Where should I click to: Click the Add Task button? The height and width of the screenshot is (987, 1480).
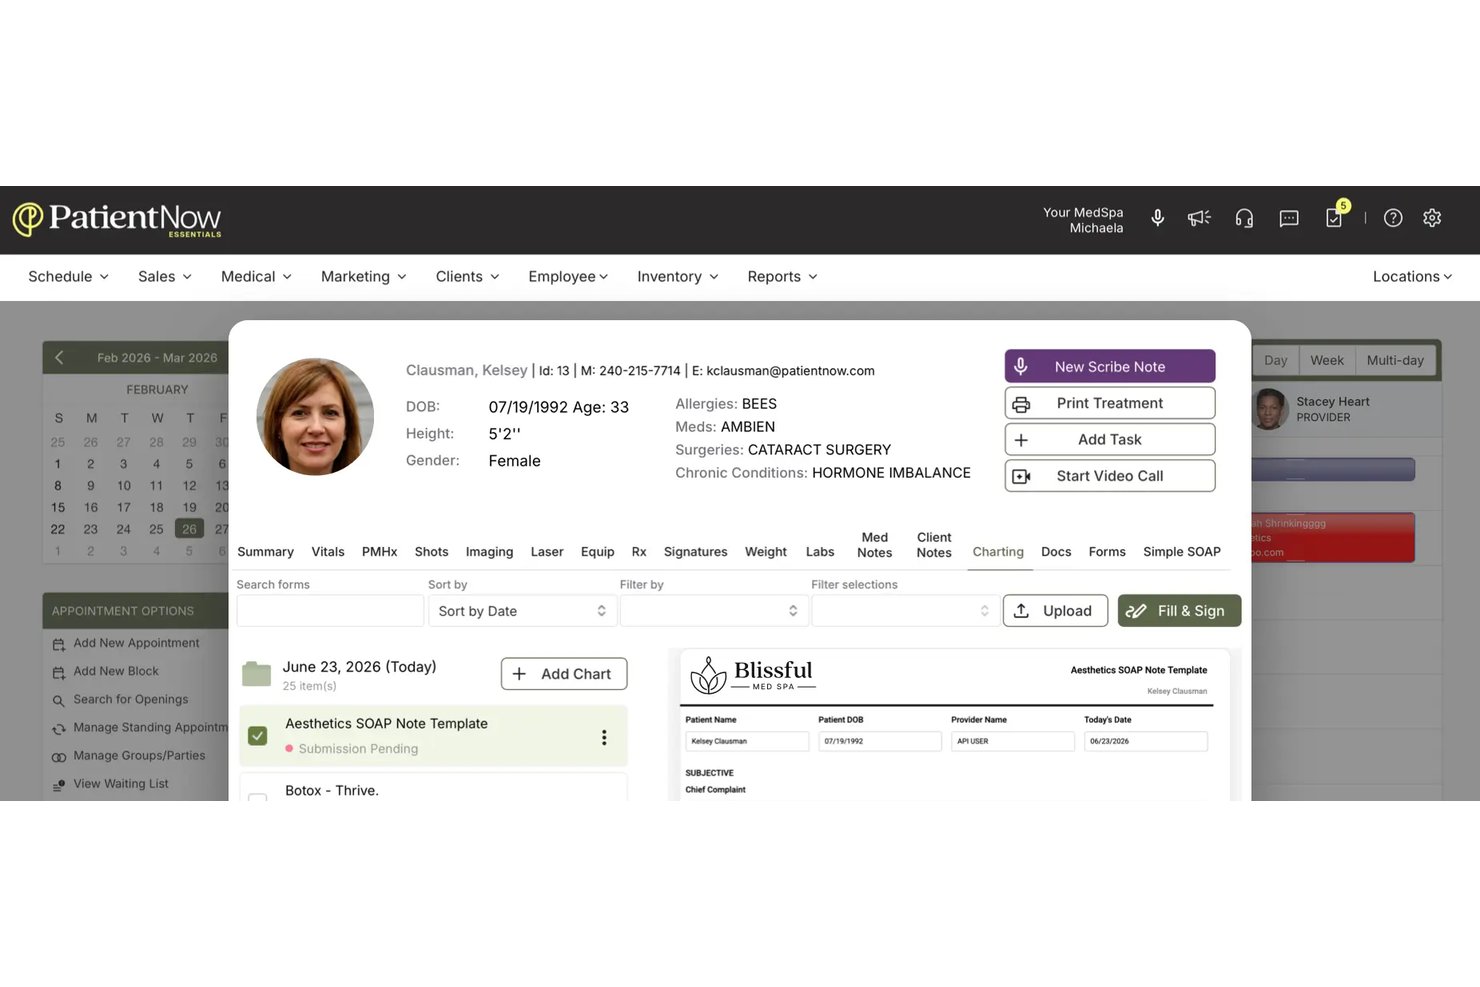[x=1110, y=439]
